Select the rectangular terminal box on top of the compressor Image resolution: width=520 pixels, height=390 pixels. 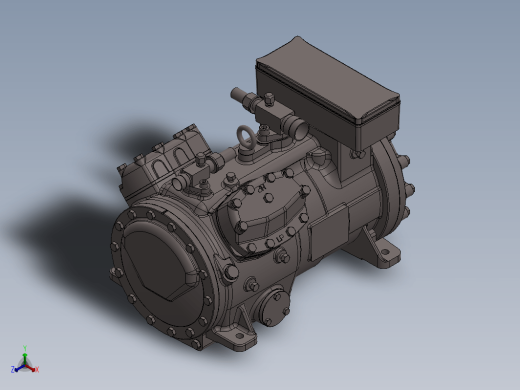pyautogui.click(x=328, y=93)
